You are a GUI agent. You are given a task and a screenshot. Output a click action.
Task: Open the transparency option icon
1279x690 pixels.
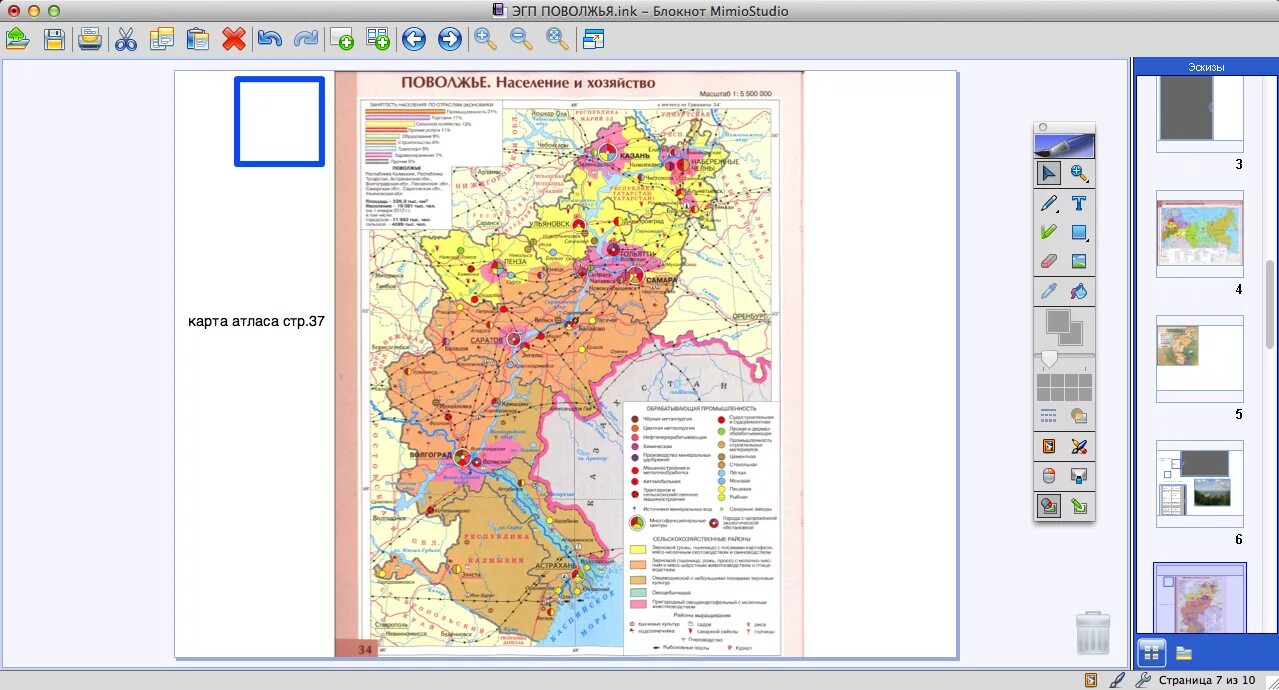[x=1079, y=415]
